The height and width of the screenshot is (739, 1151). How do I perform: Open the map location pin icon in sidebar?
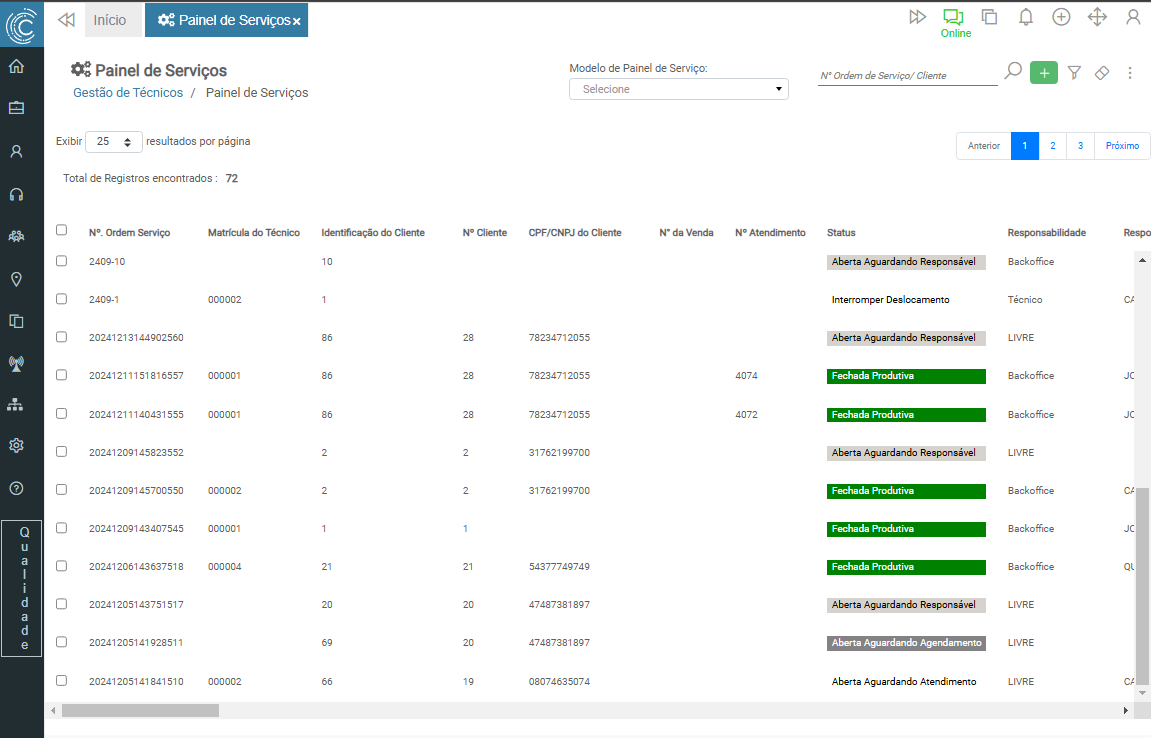tap(16, 279)
